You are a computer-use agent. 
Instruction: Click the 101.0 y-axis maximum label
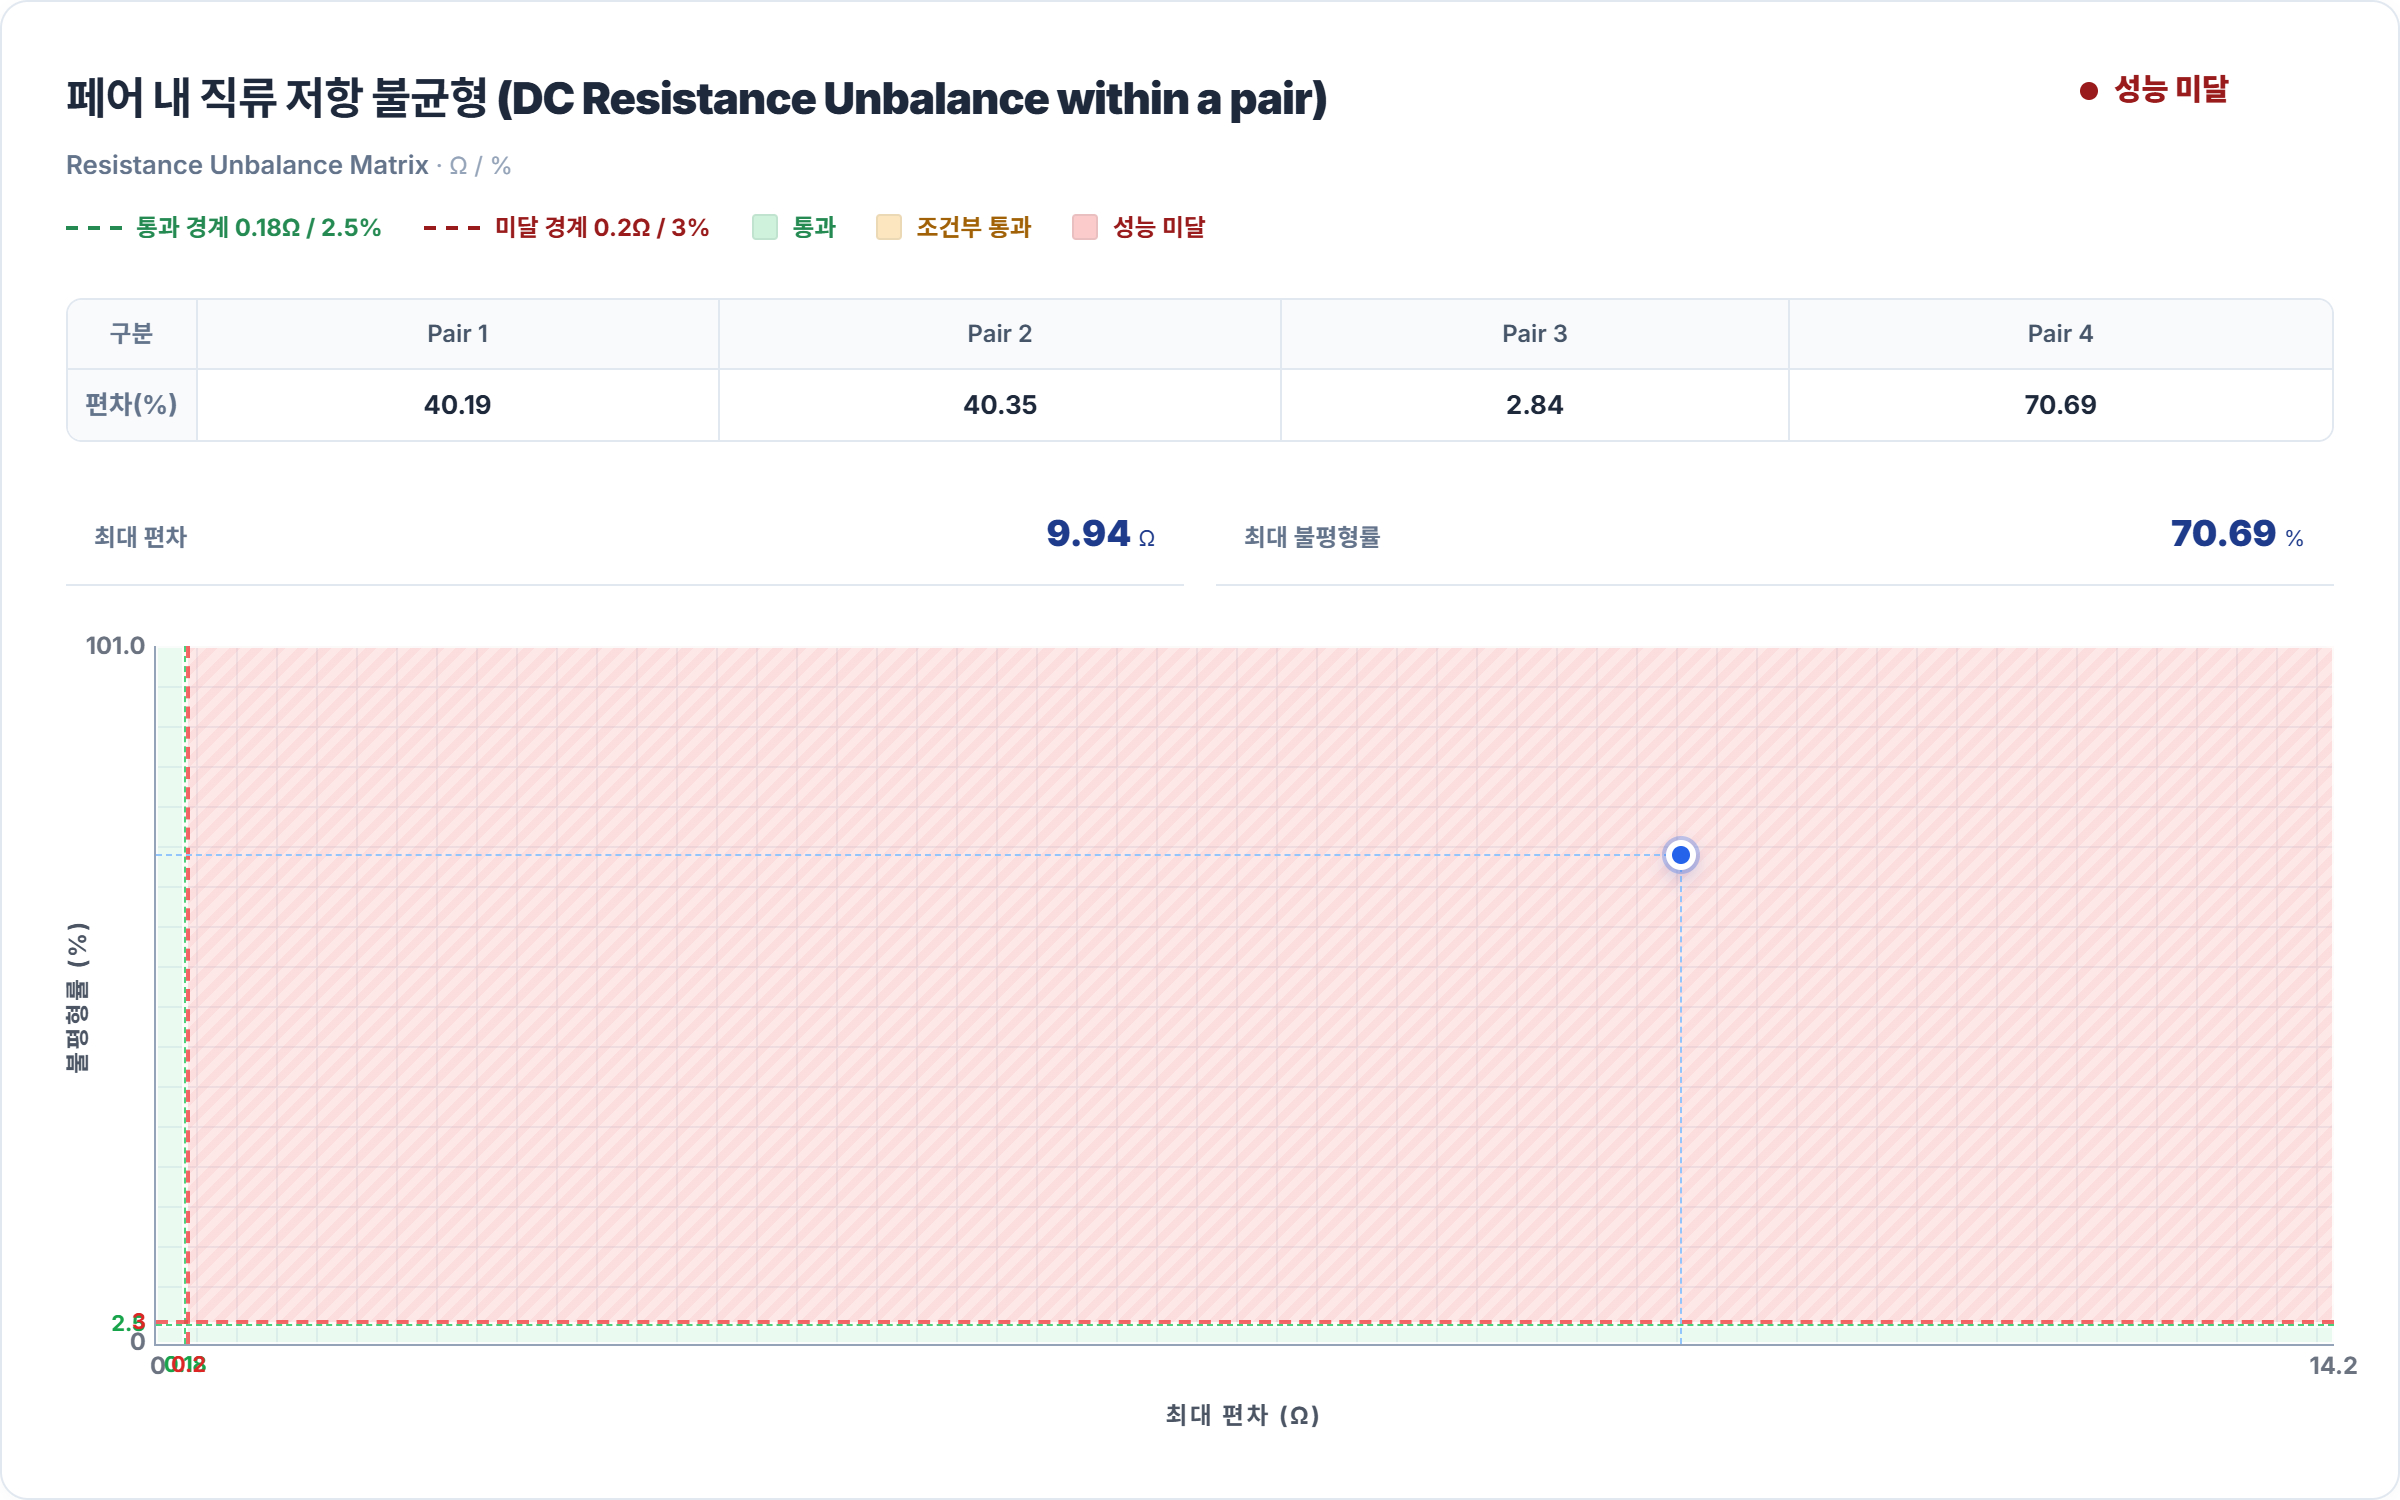(x=115, y=646)
